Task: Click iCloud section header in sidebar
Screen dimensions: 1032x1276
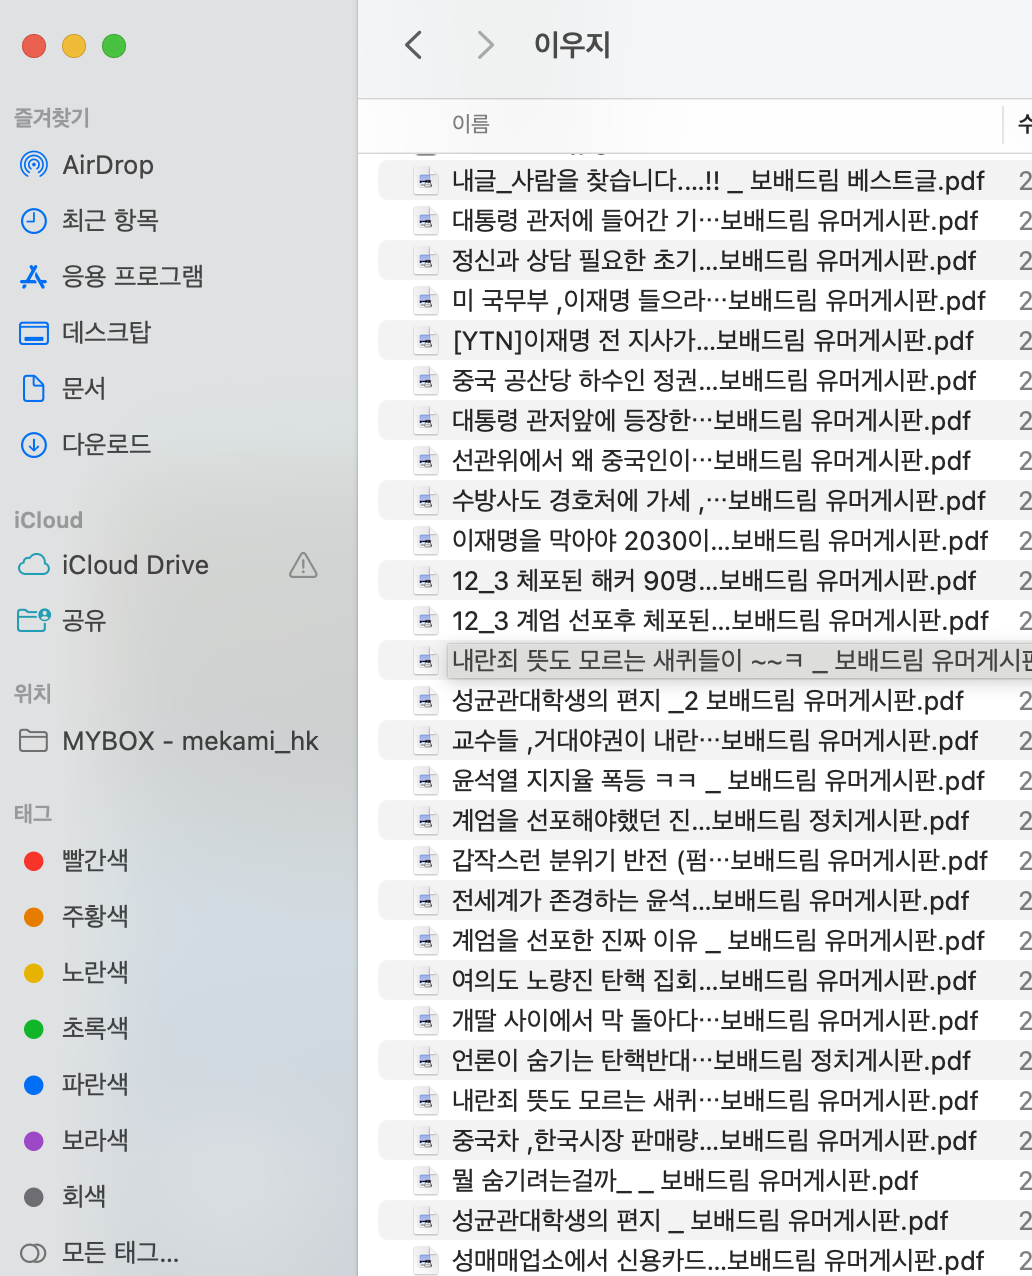Action: [48, 520]
